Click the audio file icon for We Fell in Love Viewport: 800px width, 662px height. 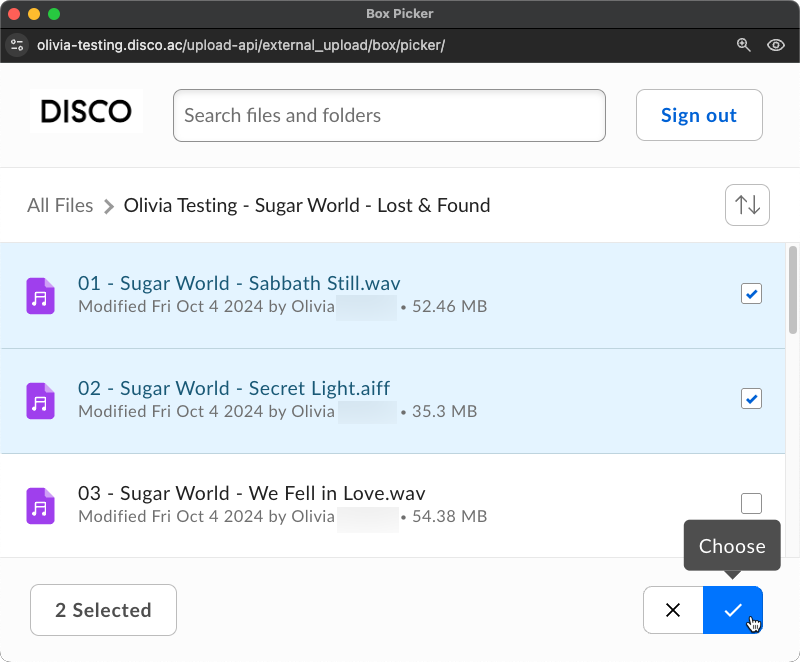40,505
